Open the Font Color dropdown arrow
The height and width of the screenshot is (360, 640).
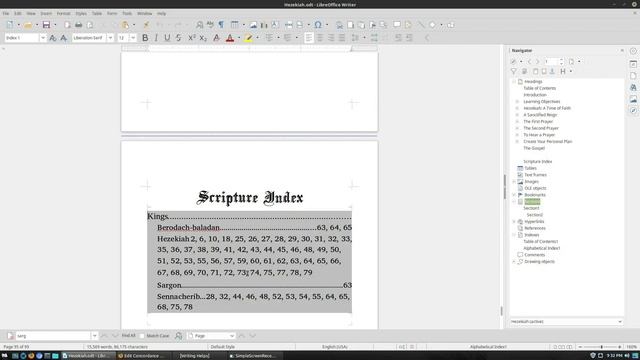tap(239, 38)
